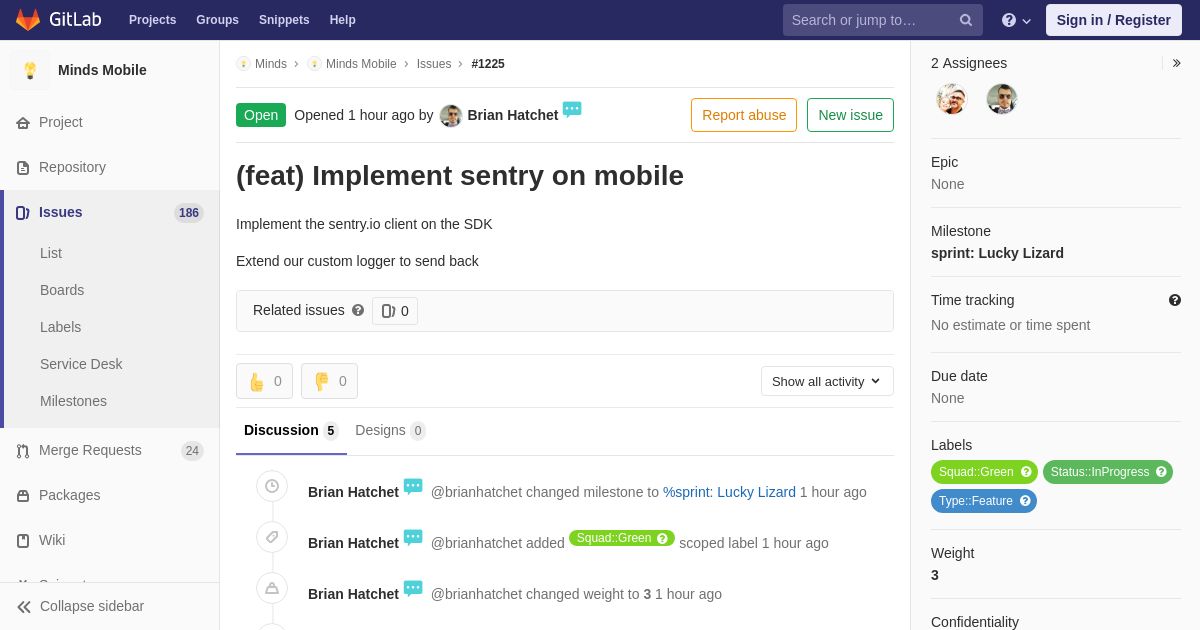This screenshot has width=1200, height=630.
Task: Click Related issues help question icon
Action: click(x=358, y=310)
